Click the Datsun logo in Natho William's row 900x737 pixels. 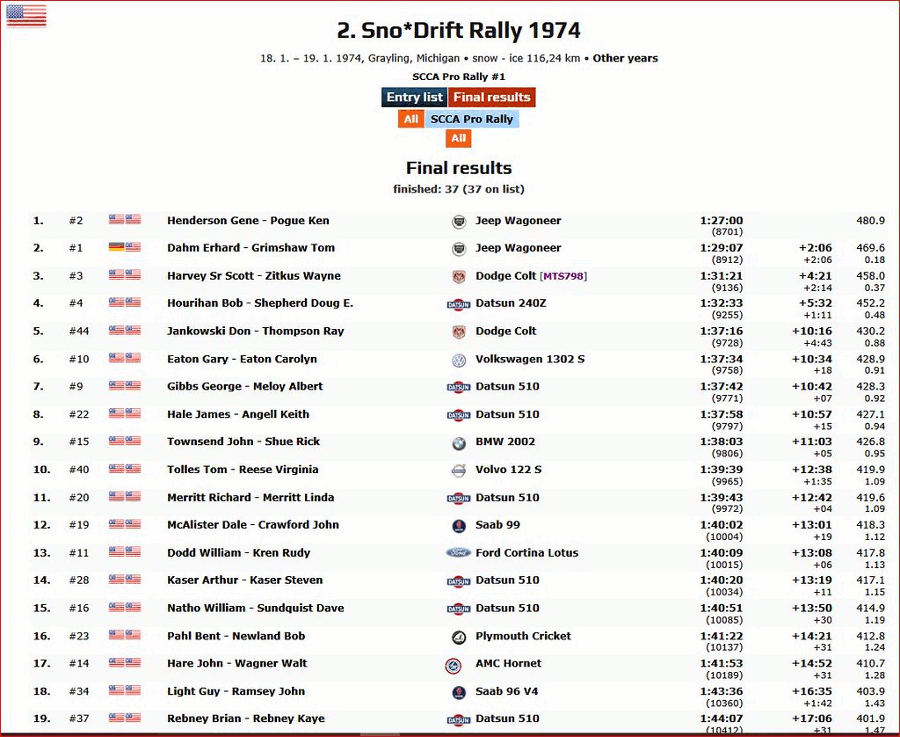click(x=459, y=610)
